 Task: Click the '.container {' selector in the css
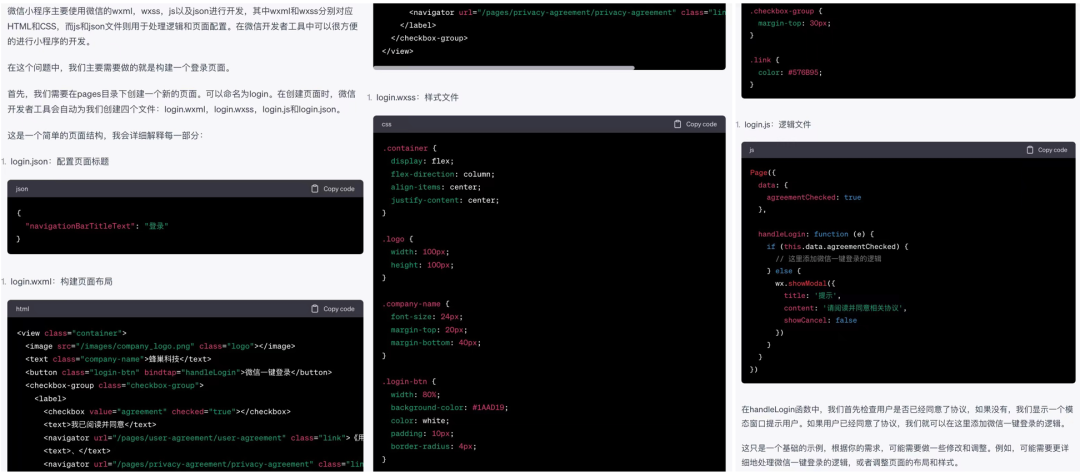point(410,148)
